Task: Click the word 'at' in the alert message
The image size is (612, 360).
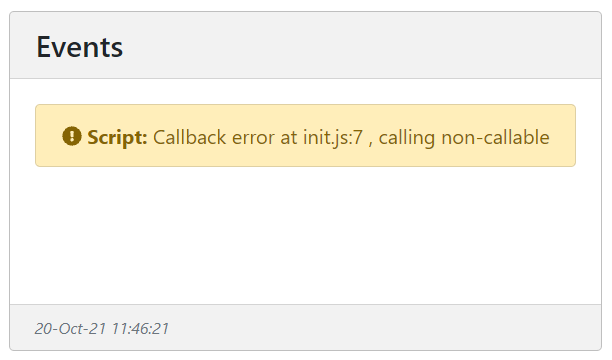Action: click(288, 138)
